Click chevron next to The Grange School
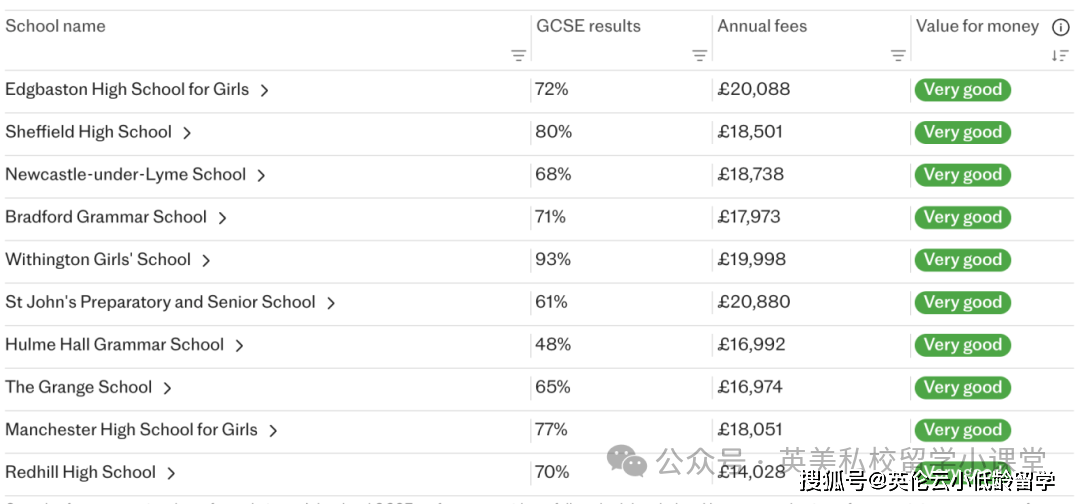 coord(167,388)
